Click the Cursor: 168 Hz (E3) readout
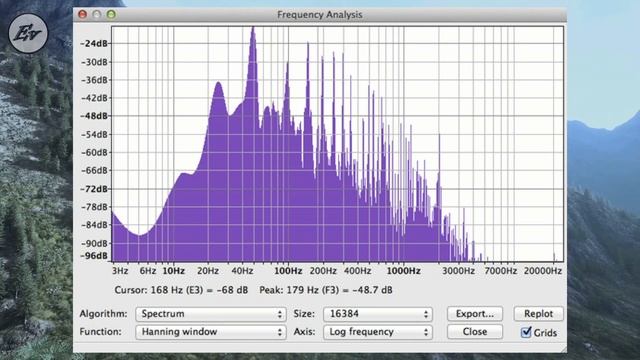 pyautogui.click(x=181, y=290)
